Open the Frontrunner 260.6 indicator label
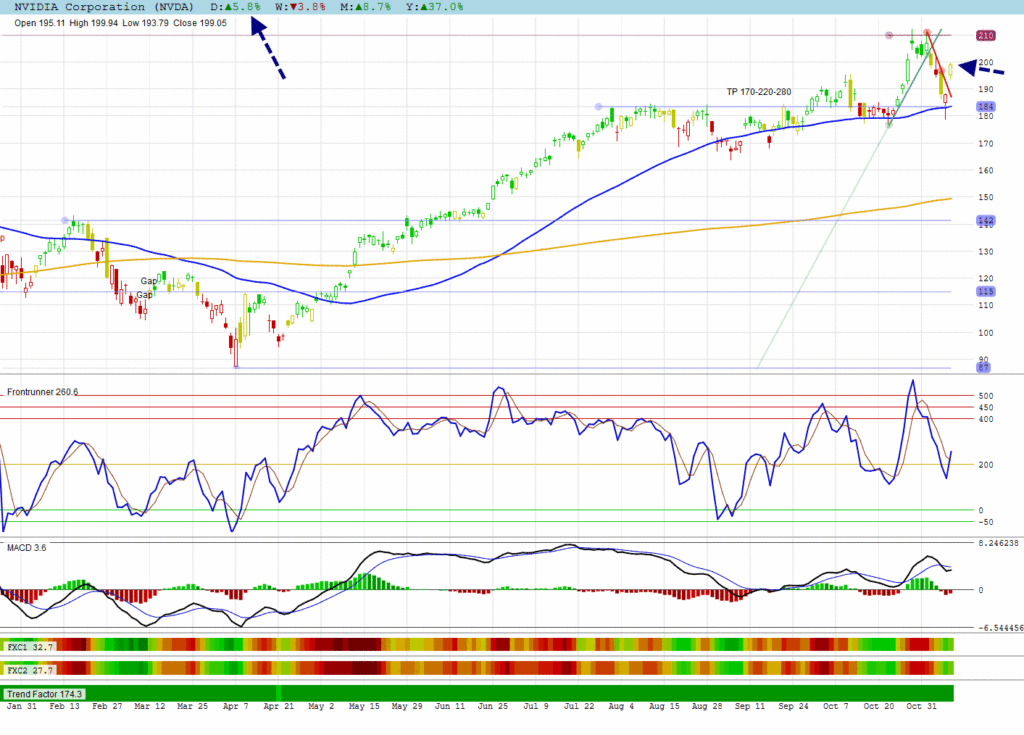Screen dimensions: 1024x735 [42, 392]
